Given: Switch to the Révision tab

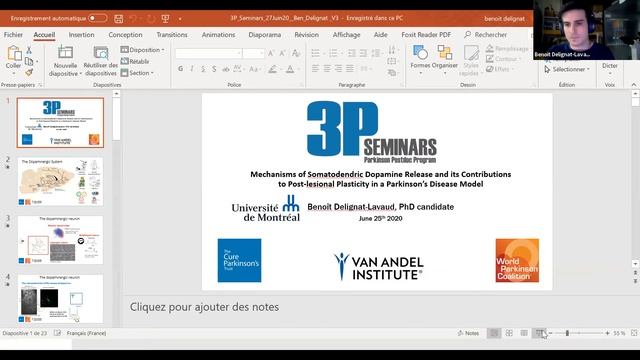Looking at the screenshot, I should coord(307,35).
